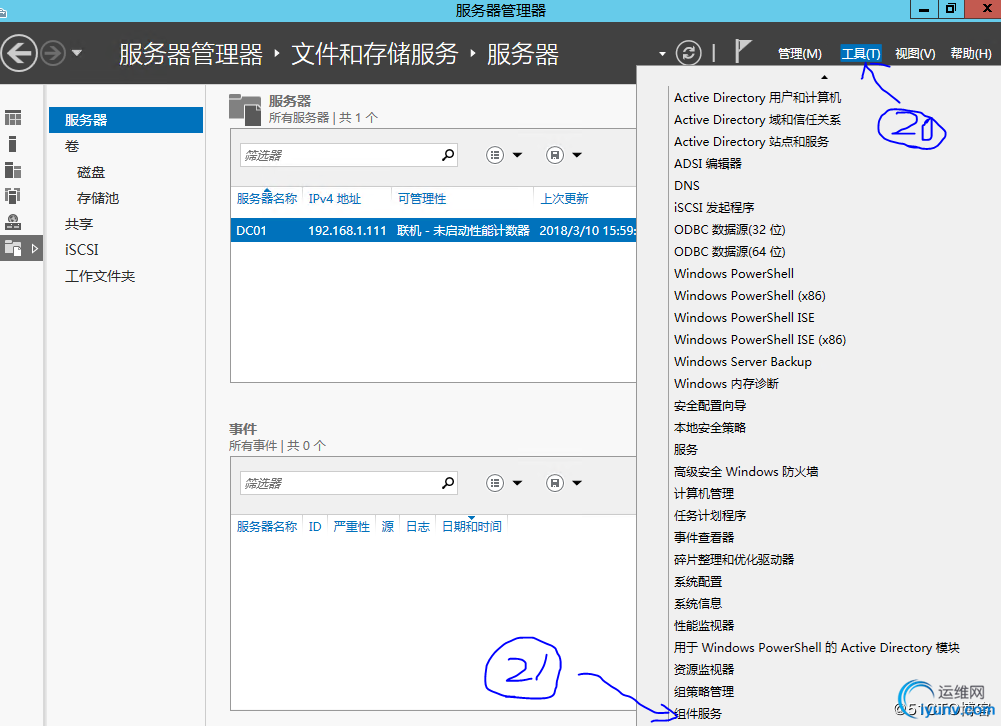Refresh Server Manager with refresh icon
Screen dimensions: 1001x726
click(688, 53)
